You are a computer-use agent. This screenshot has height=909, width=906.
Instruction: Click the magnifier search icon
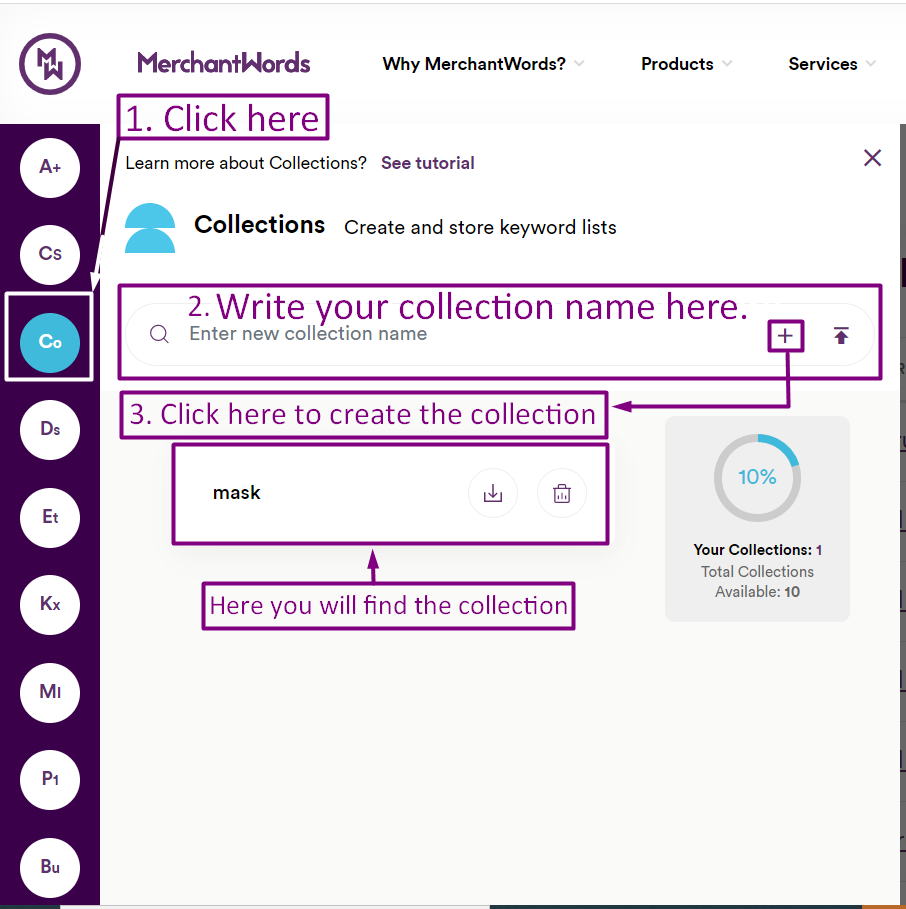coord(159,334)
